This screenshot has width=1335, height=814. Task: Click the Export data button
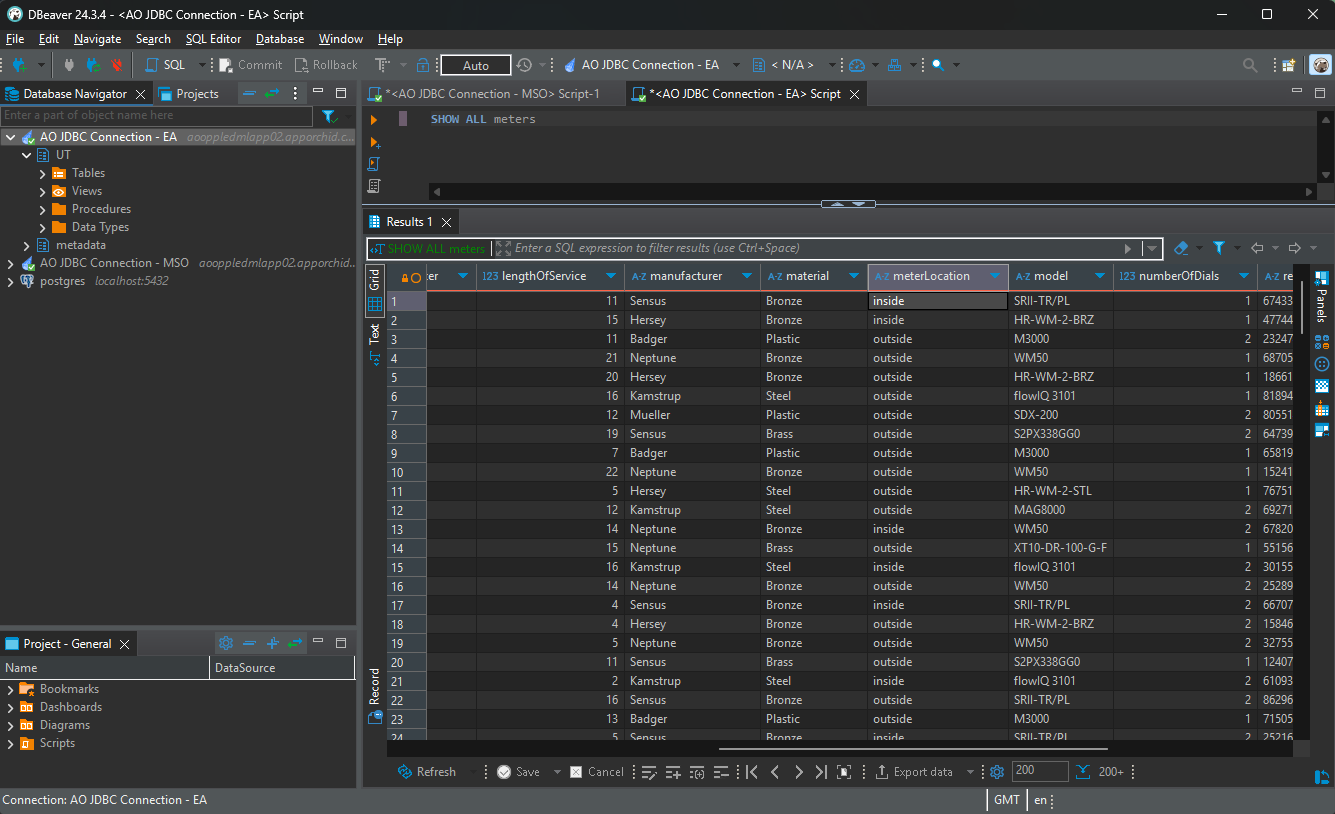(913, 772)
